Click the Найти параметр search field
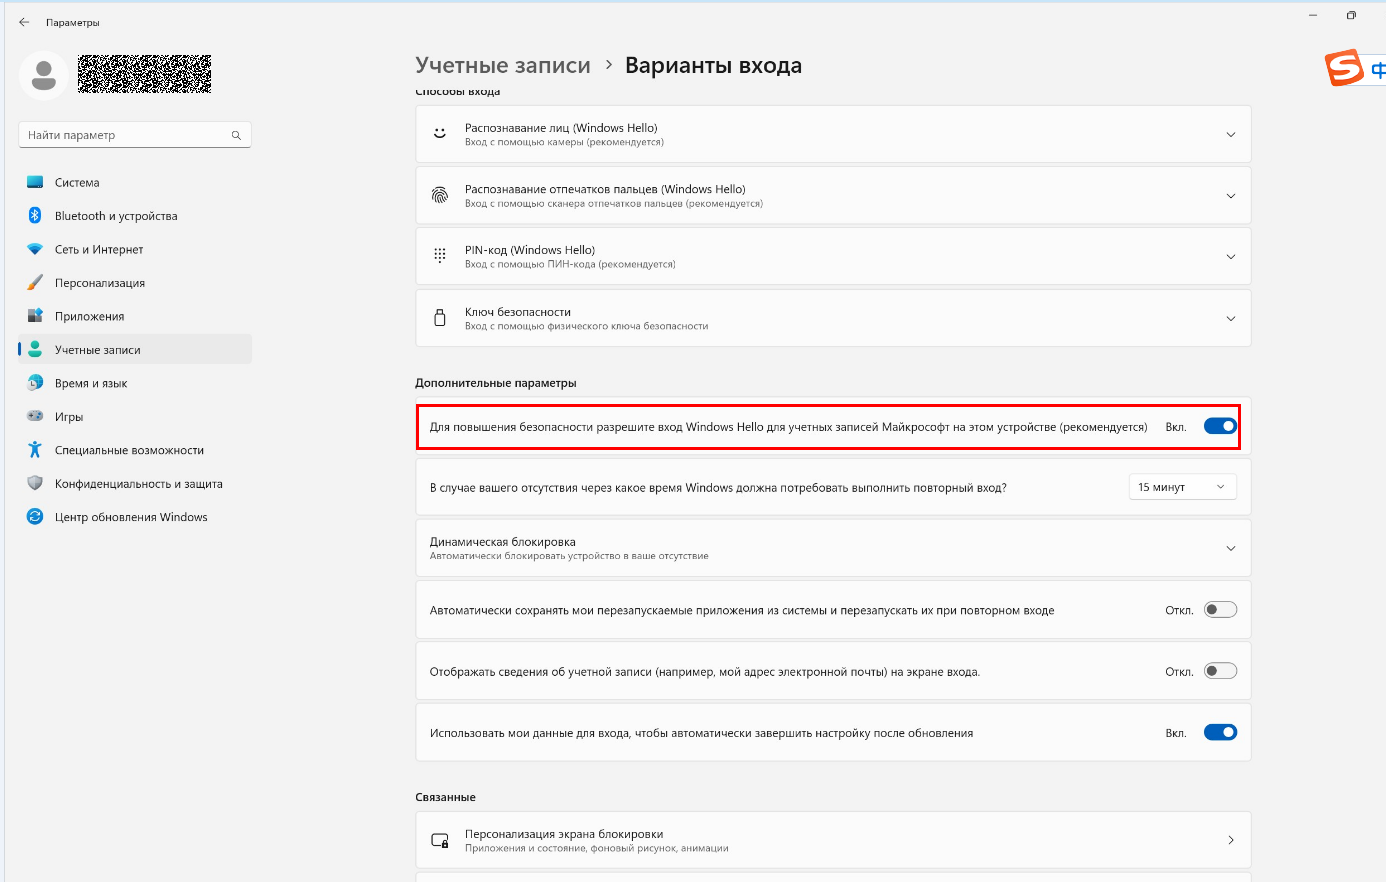Image resolution: width=1386 pixels, height=882 pixels. pos(135,135)
